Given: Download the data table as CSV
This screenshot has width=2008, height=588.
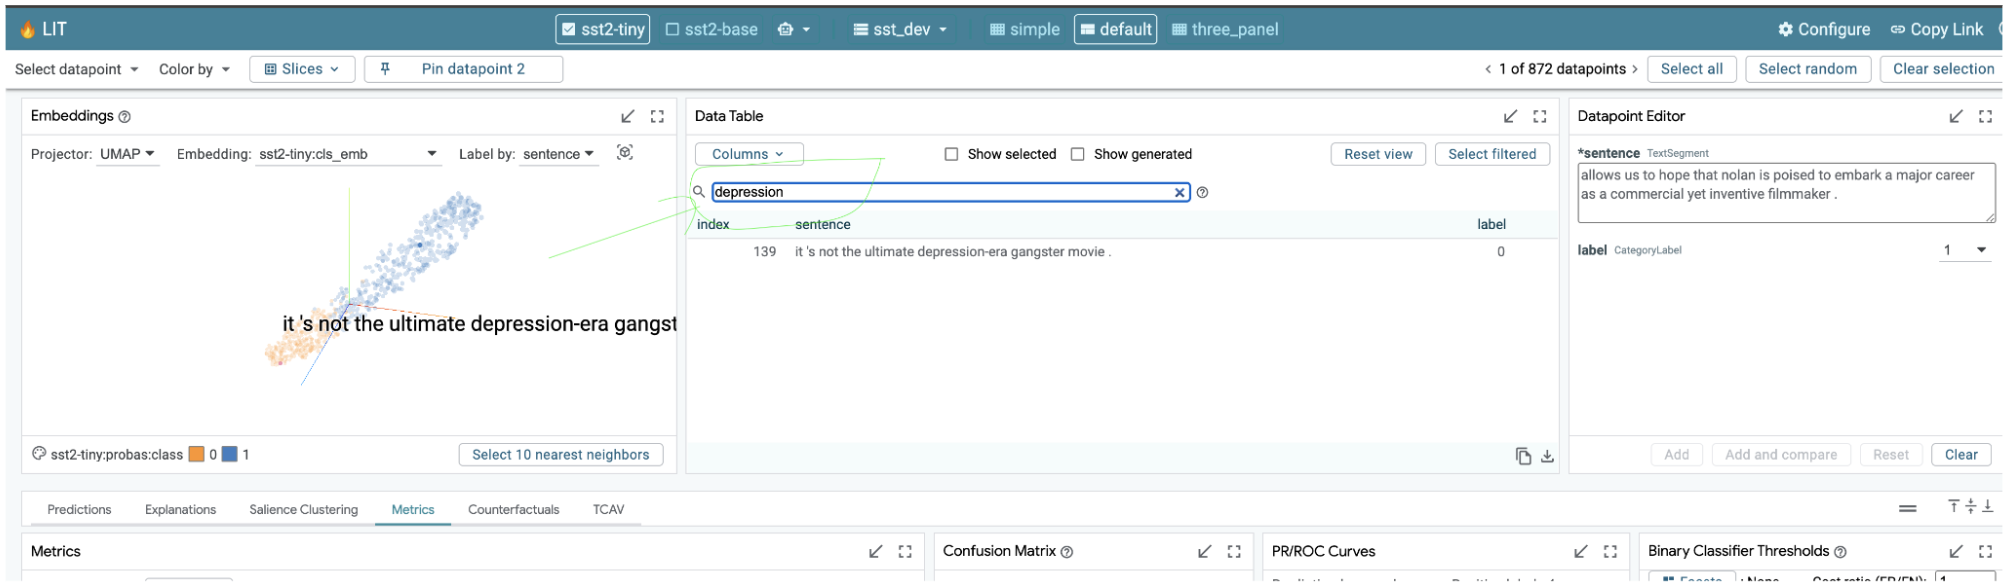Looking at the screenshot, I should pos(1547,456).
